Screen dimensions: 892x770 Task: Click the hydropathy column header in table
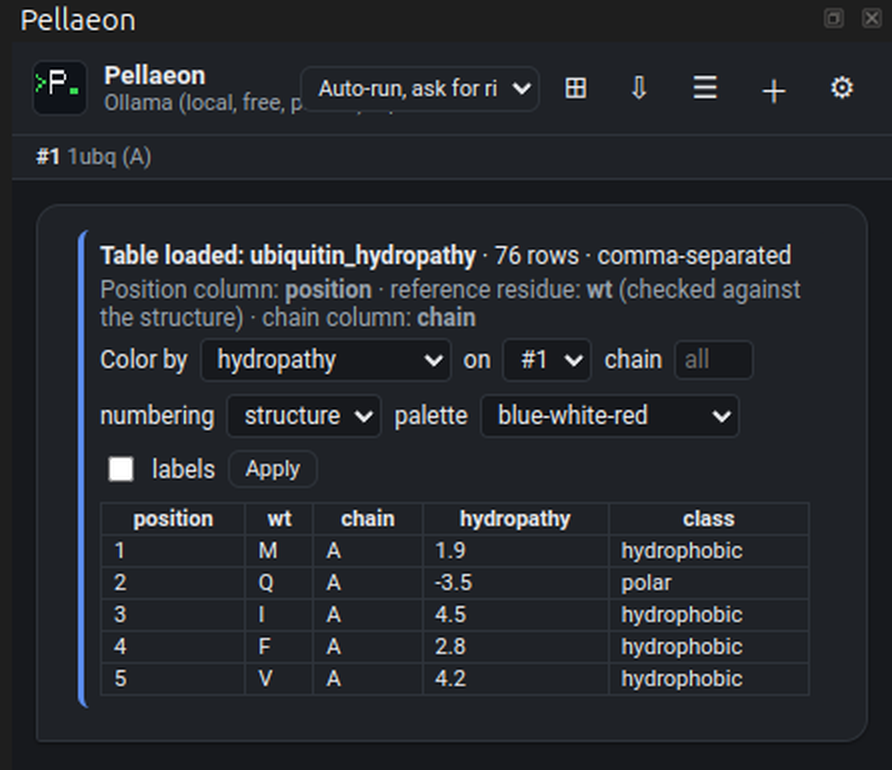(515, 519)
